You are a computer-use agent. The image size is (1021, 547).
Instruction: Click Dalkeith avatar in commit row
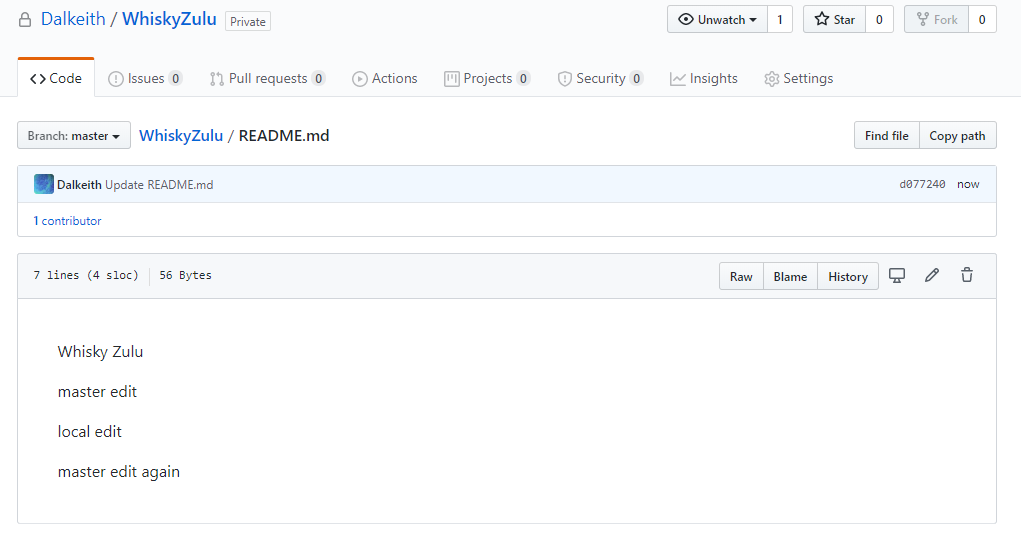(x=44, y=184)
